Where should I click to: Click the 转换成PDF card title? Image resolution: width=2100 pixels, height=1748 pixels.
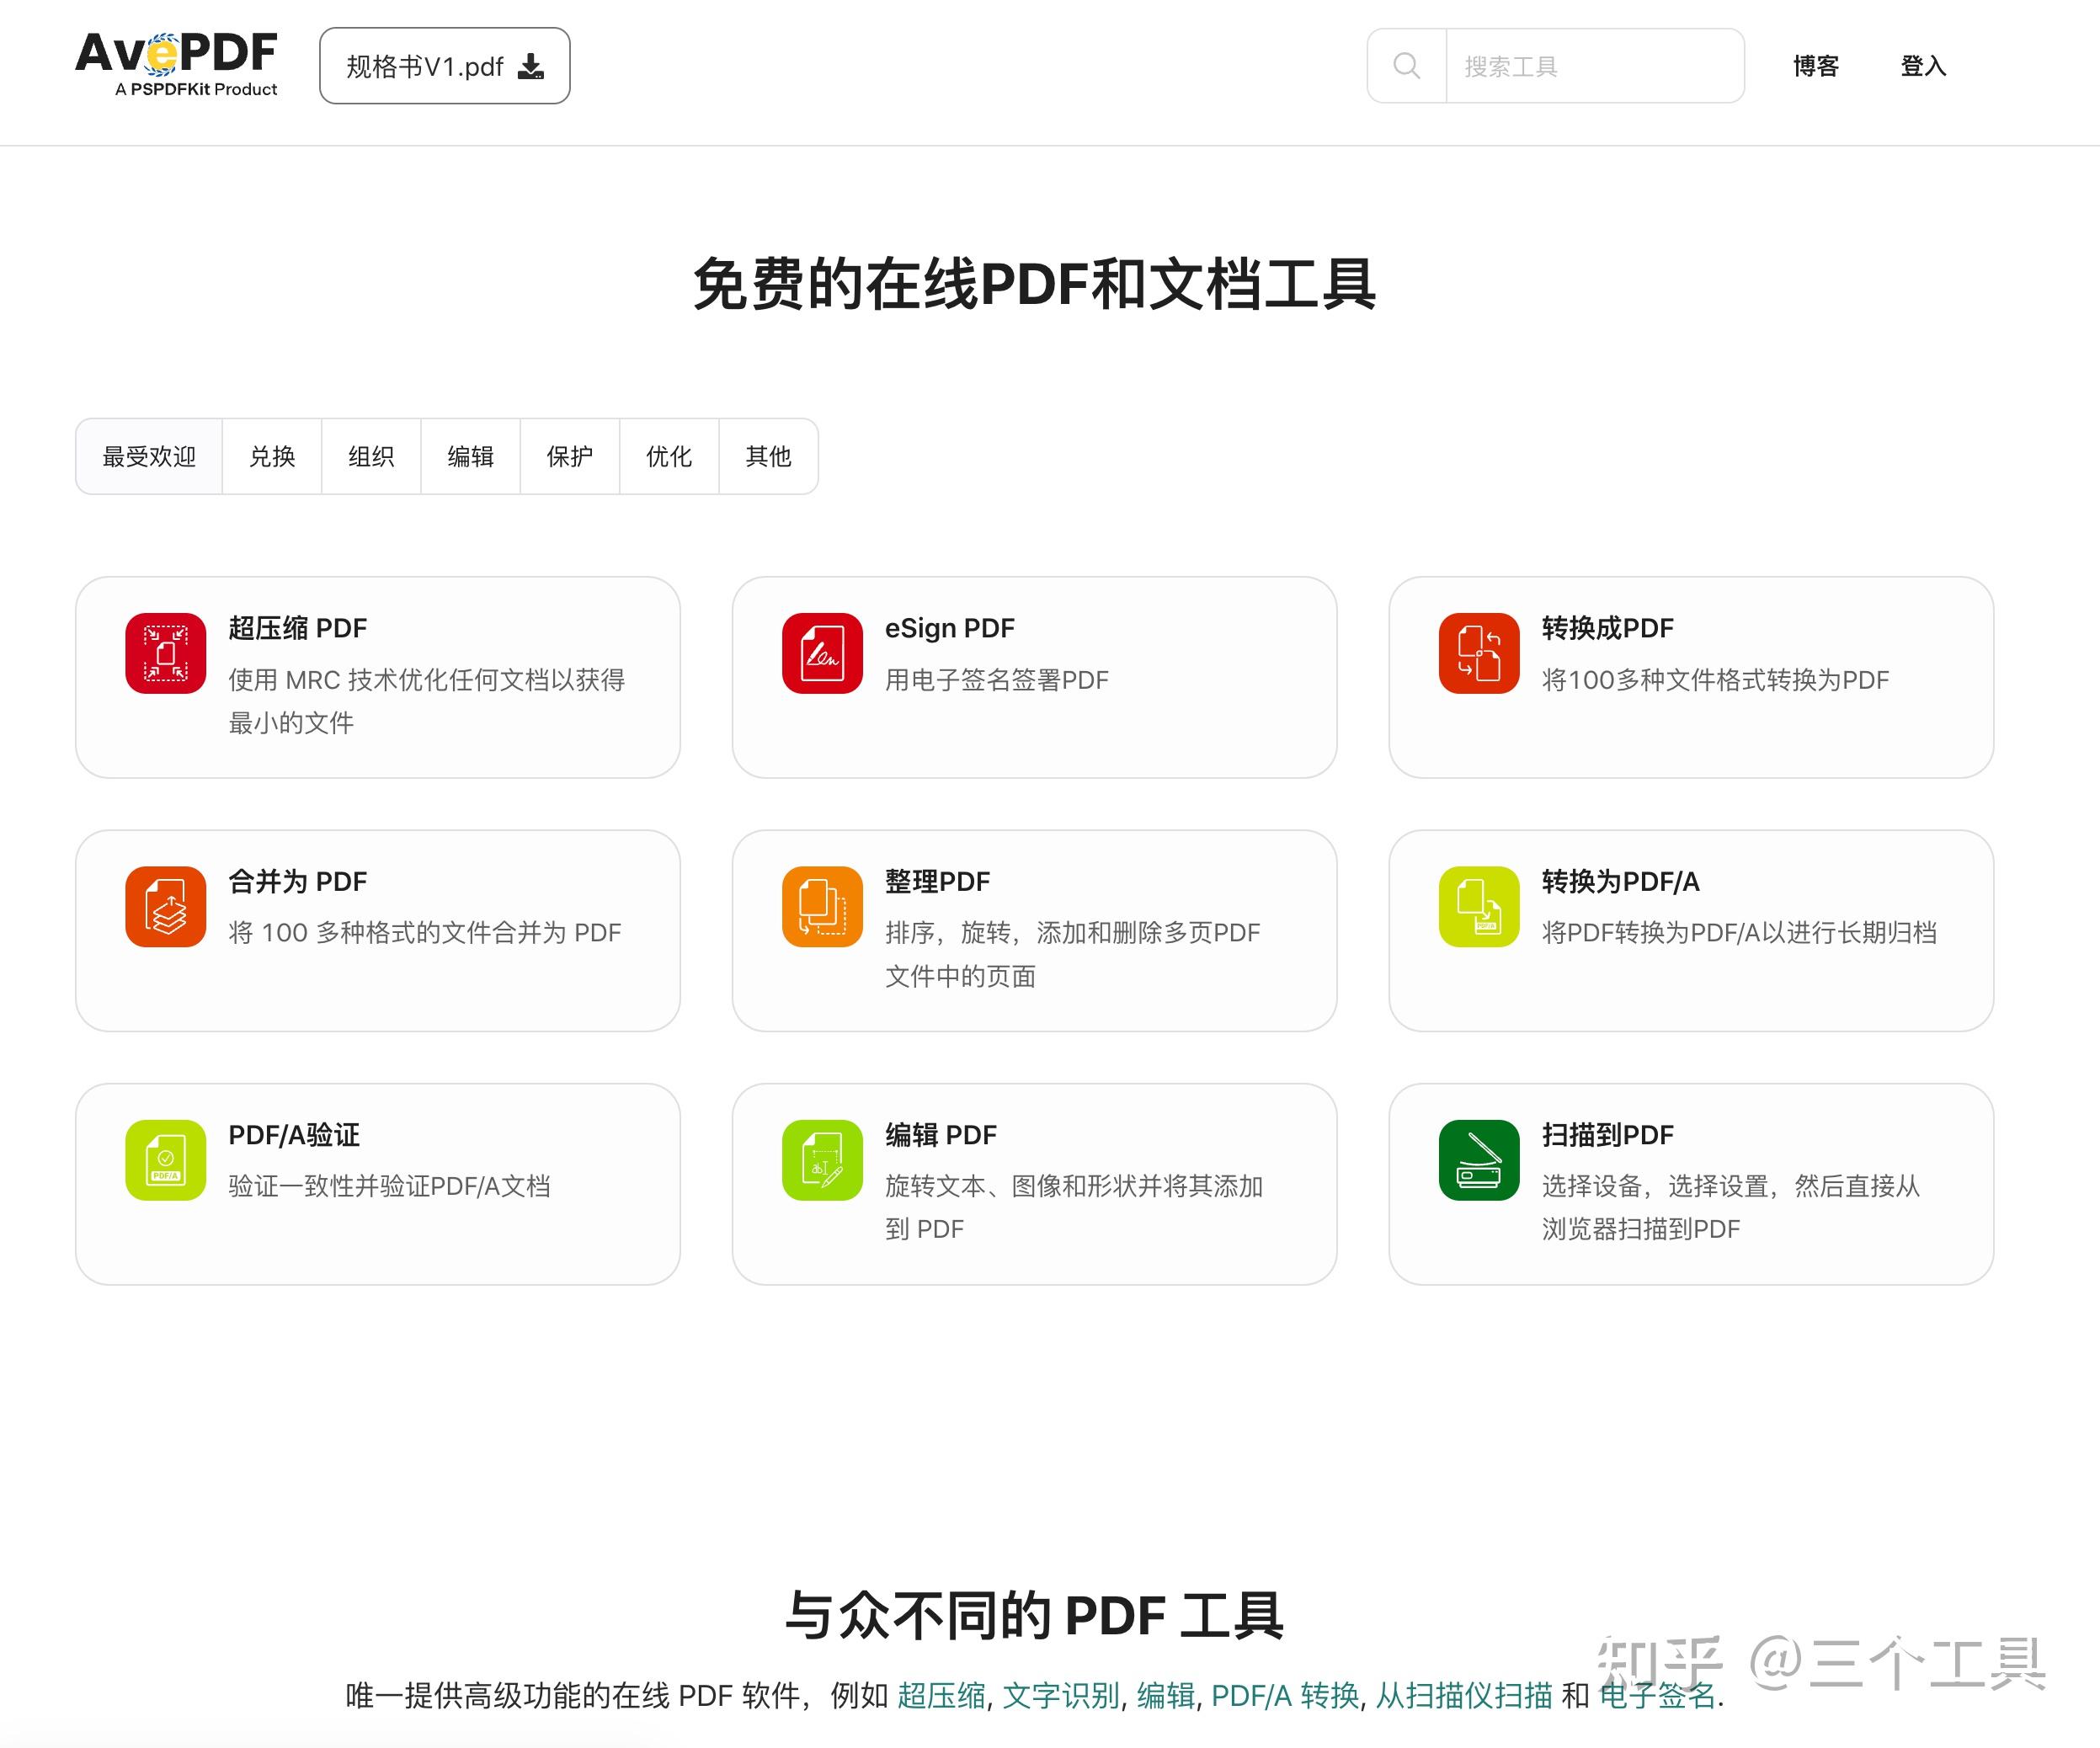1608,628
